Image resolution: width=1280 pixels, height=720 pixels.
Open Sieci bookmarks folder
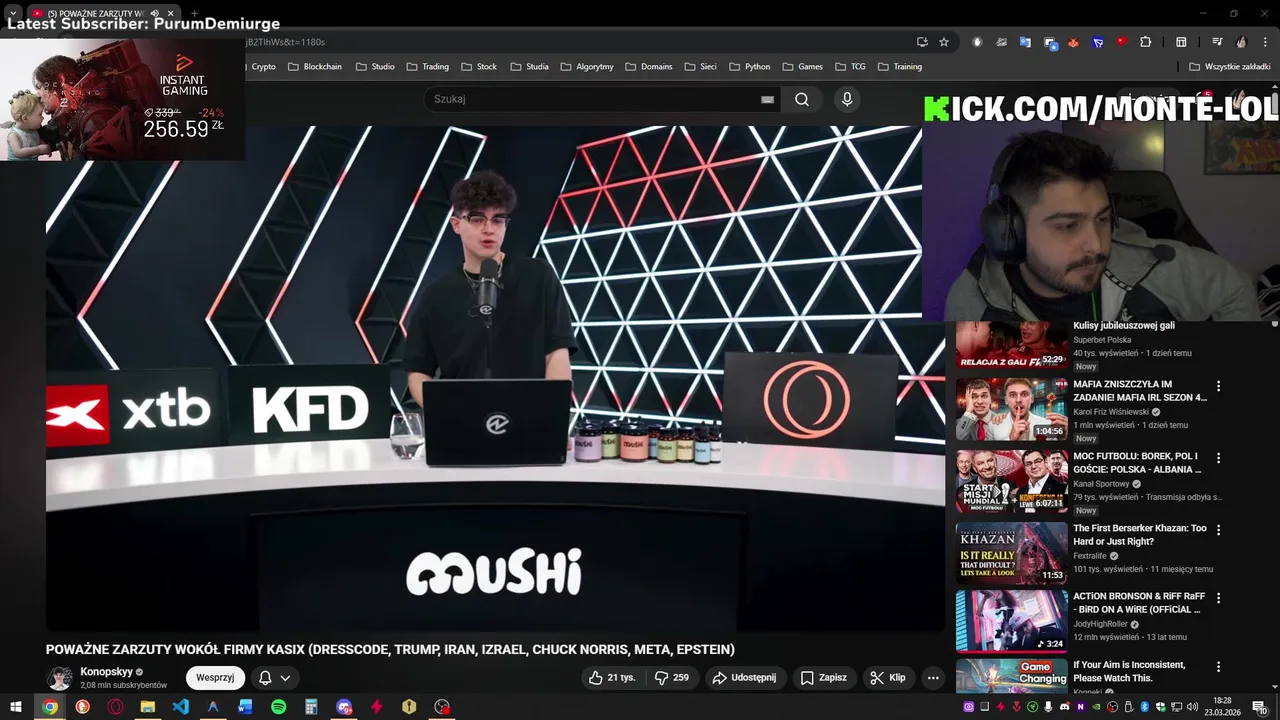tap(701, 67)
